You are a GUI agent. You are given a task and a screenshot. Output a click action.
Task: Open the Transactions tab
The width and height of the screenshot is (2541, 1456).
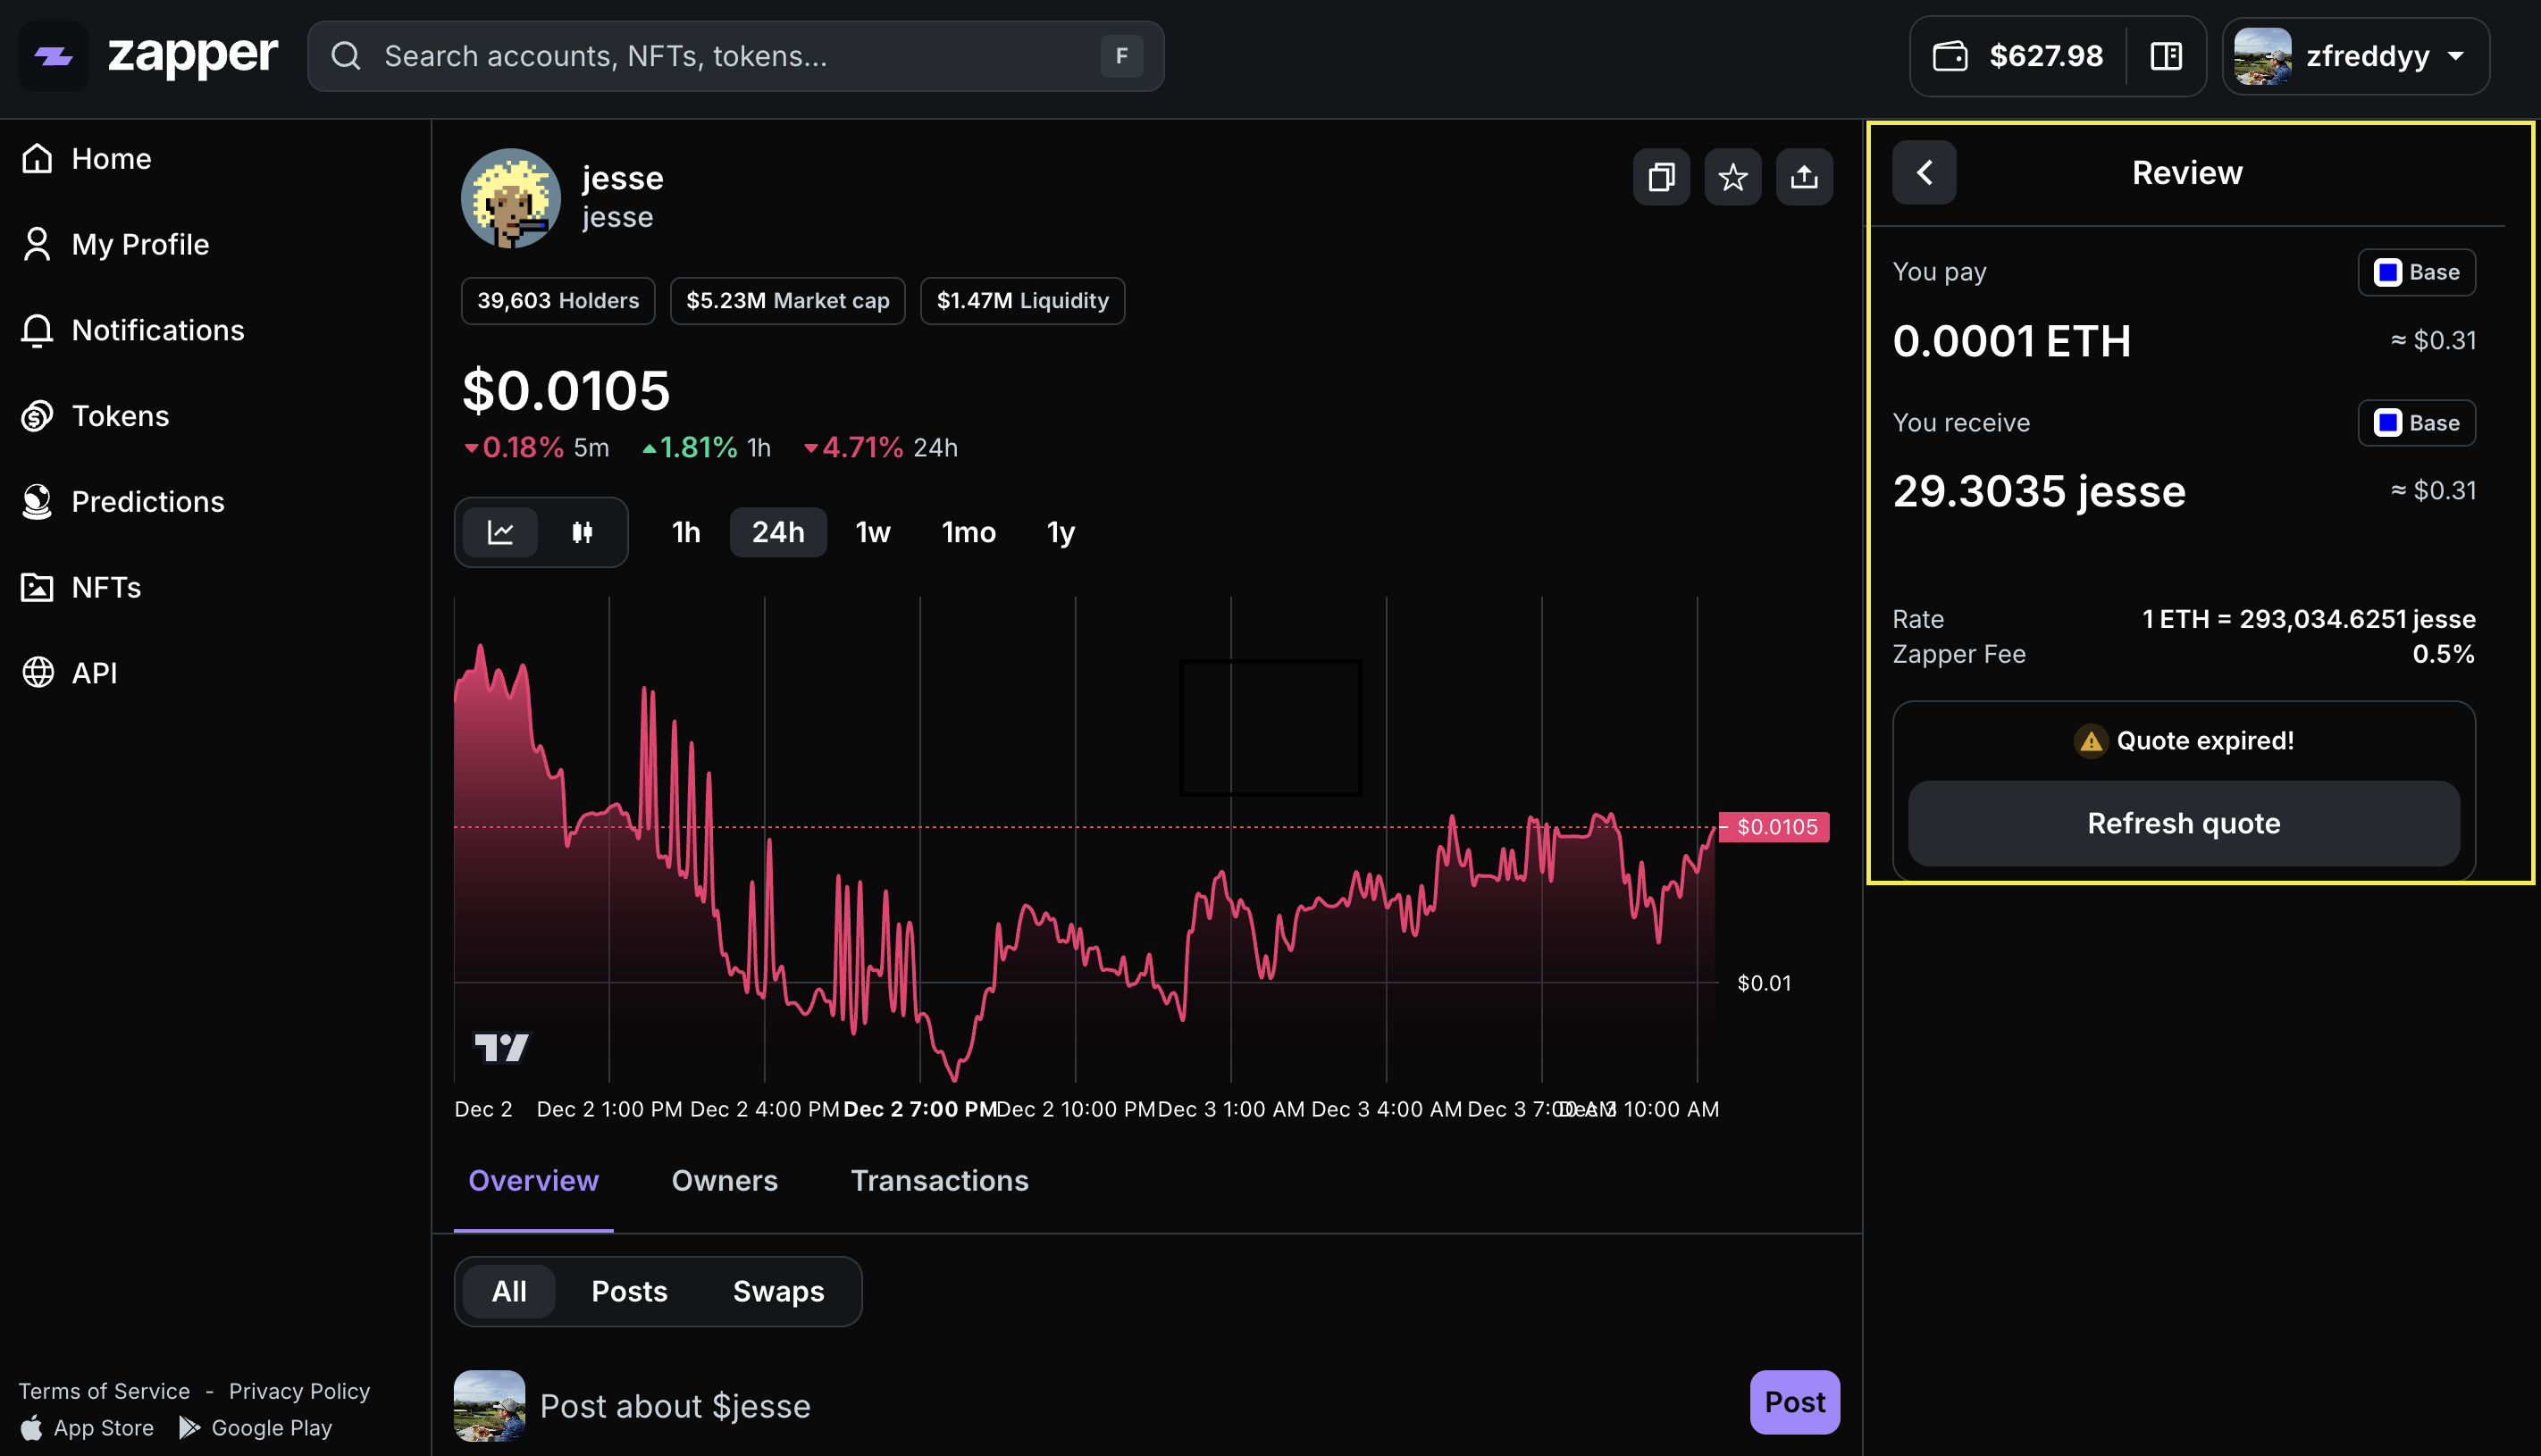point(938,1181)
